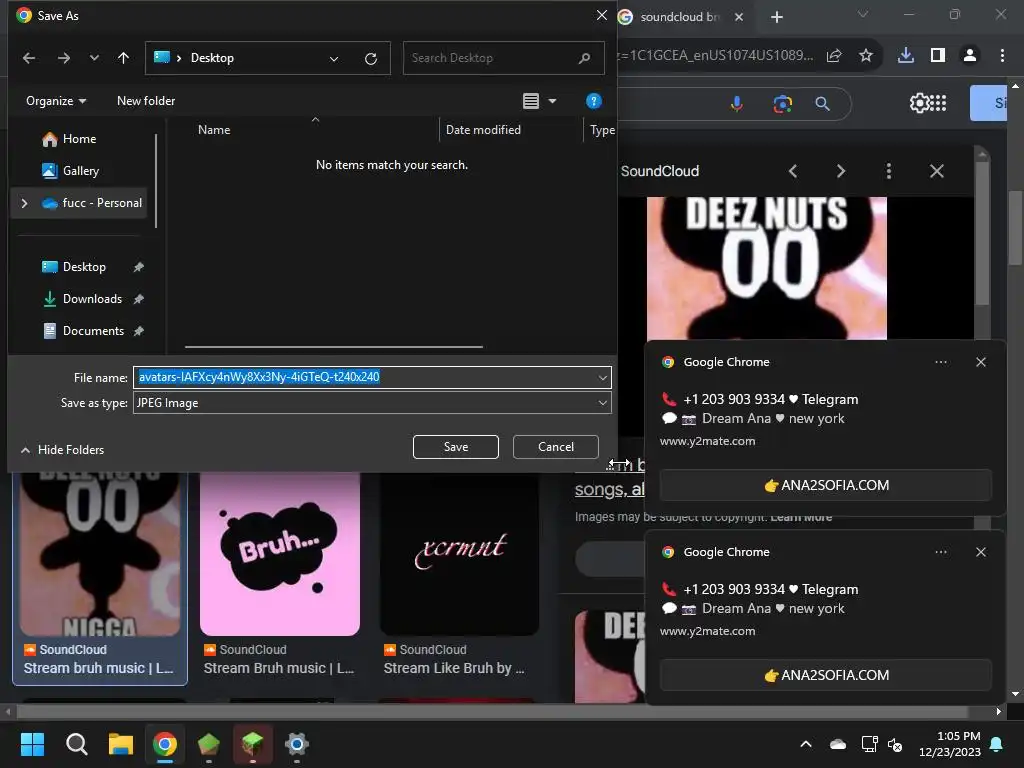Share this page icon in address bar
Screen dimensions: 1024x768
pyautogui.click(x=834, y=56)
